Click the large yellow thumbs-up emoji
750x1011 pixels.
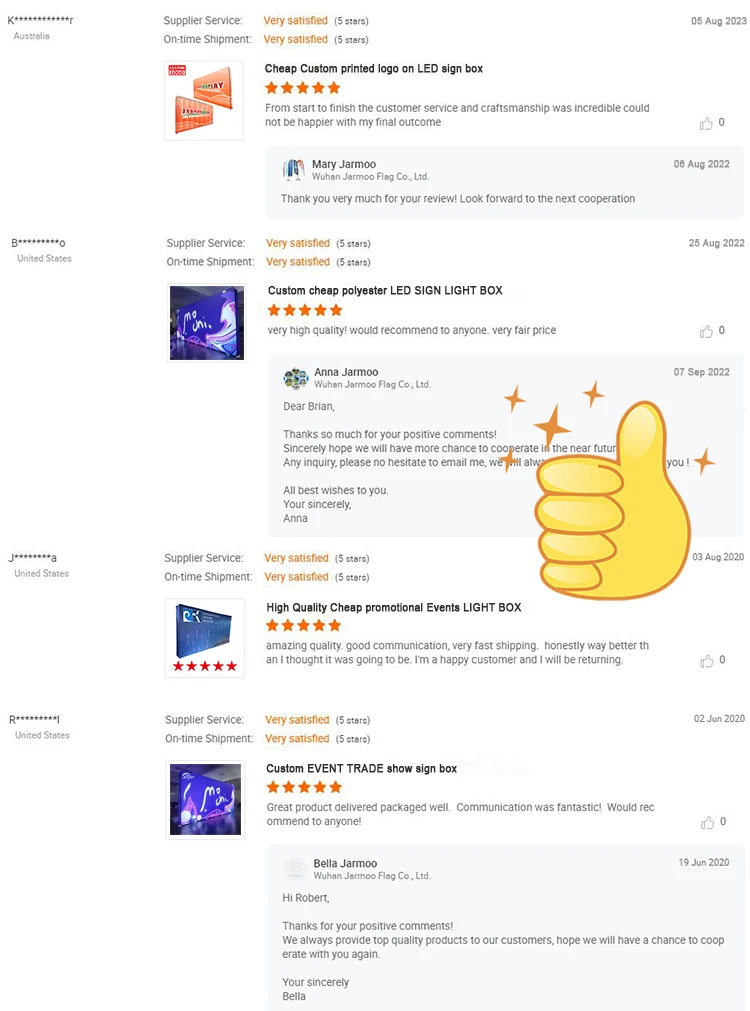click(611, 500)
